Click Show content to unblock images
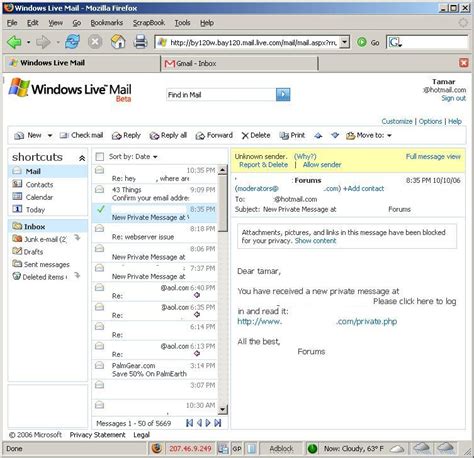474x458 pixels. pyautogui.click(x=315, y=241)
